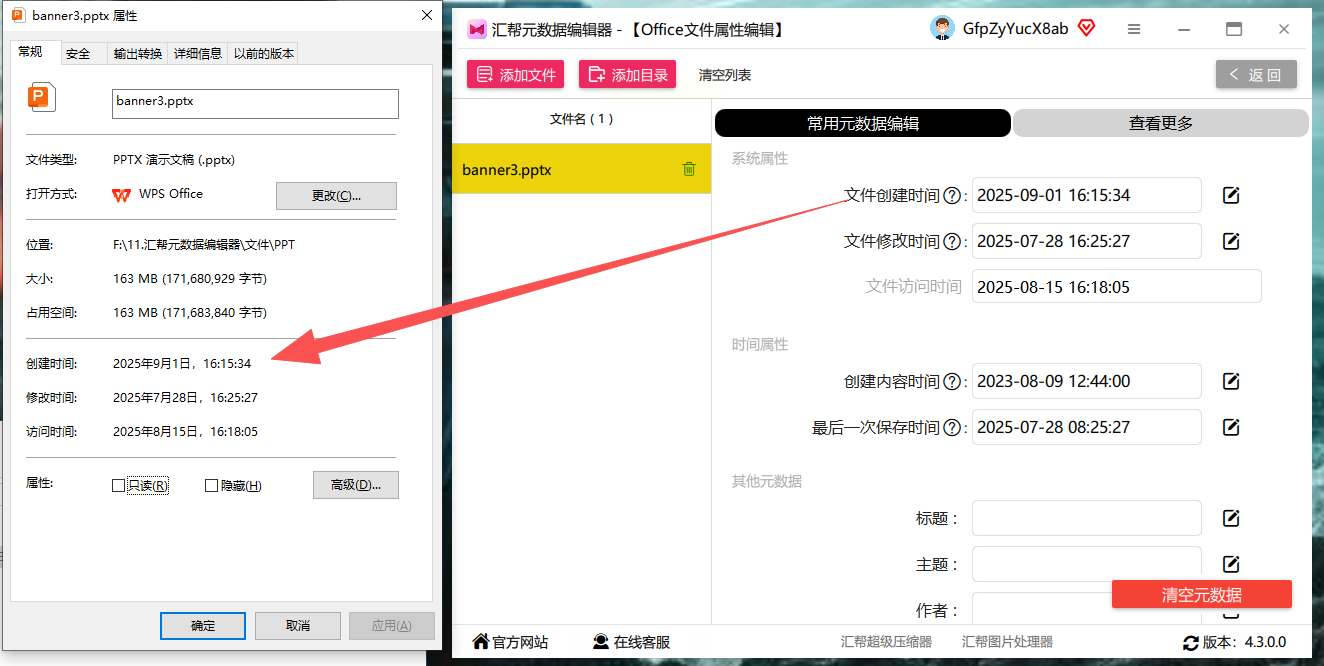Click the edit icon for 文件修改时间
1324x666 pixels.
[1231, 241]
